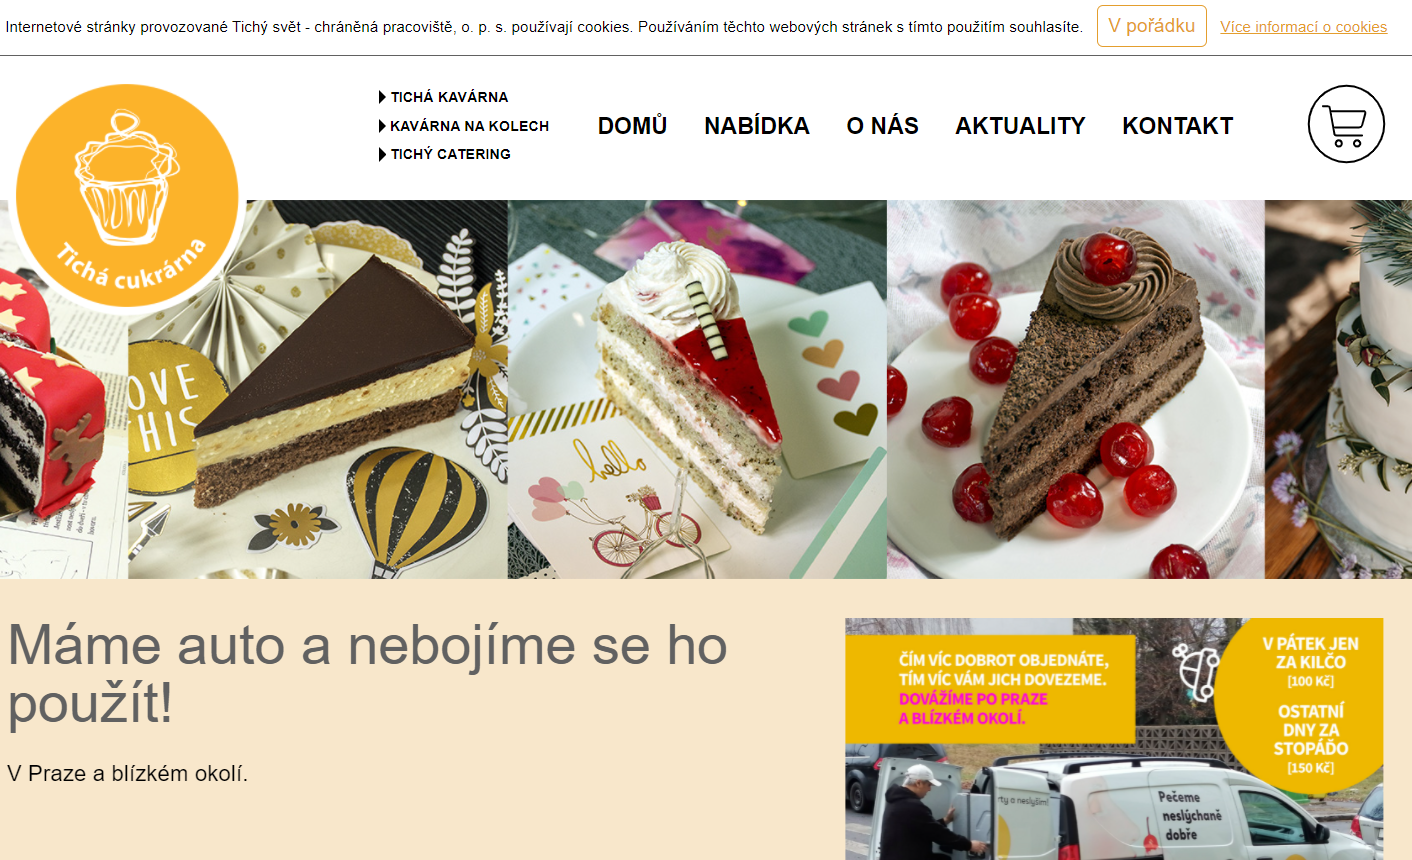Click the arrow beside Tichá kavárna

pos(382,97)
